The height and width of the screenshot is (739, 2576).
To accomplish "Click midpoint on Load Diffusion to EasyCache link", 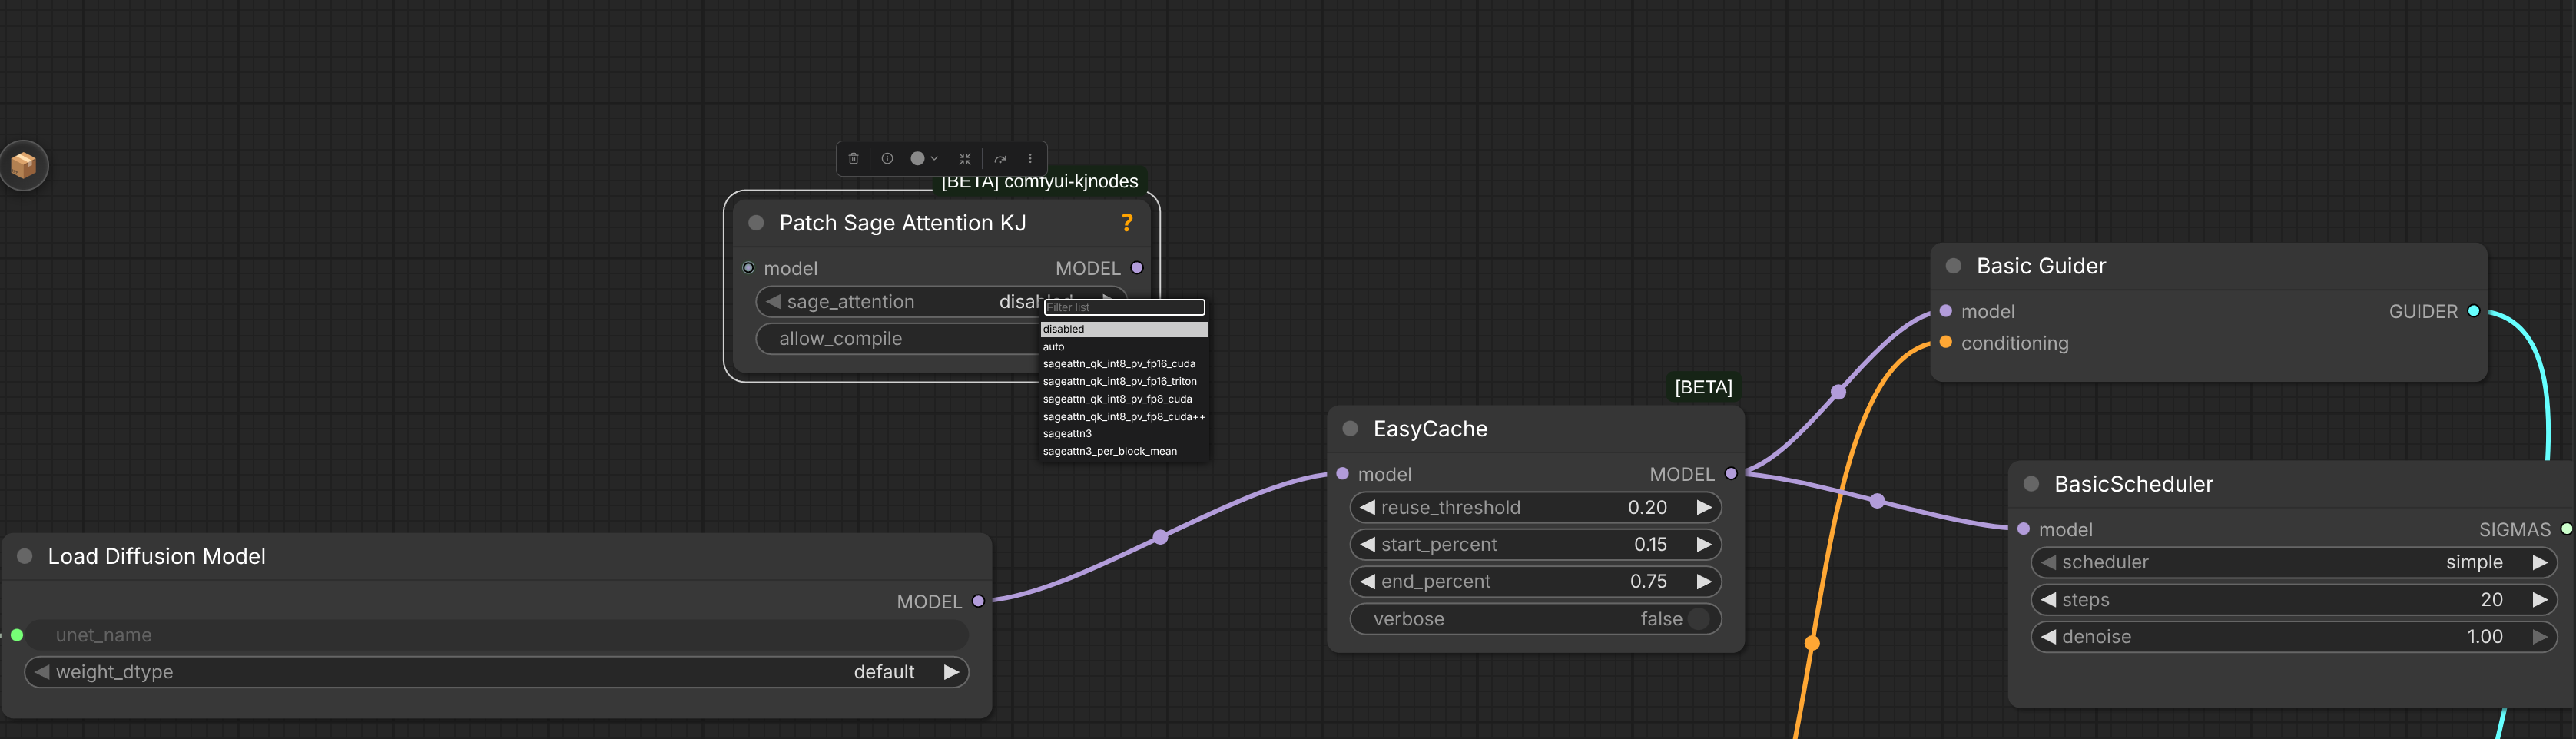I will tap(1160, 537).
